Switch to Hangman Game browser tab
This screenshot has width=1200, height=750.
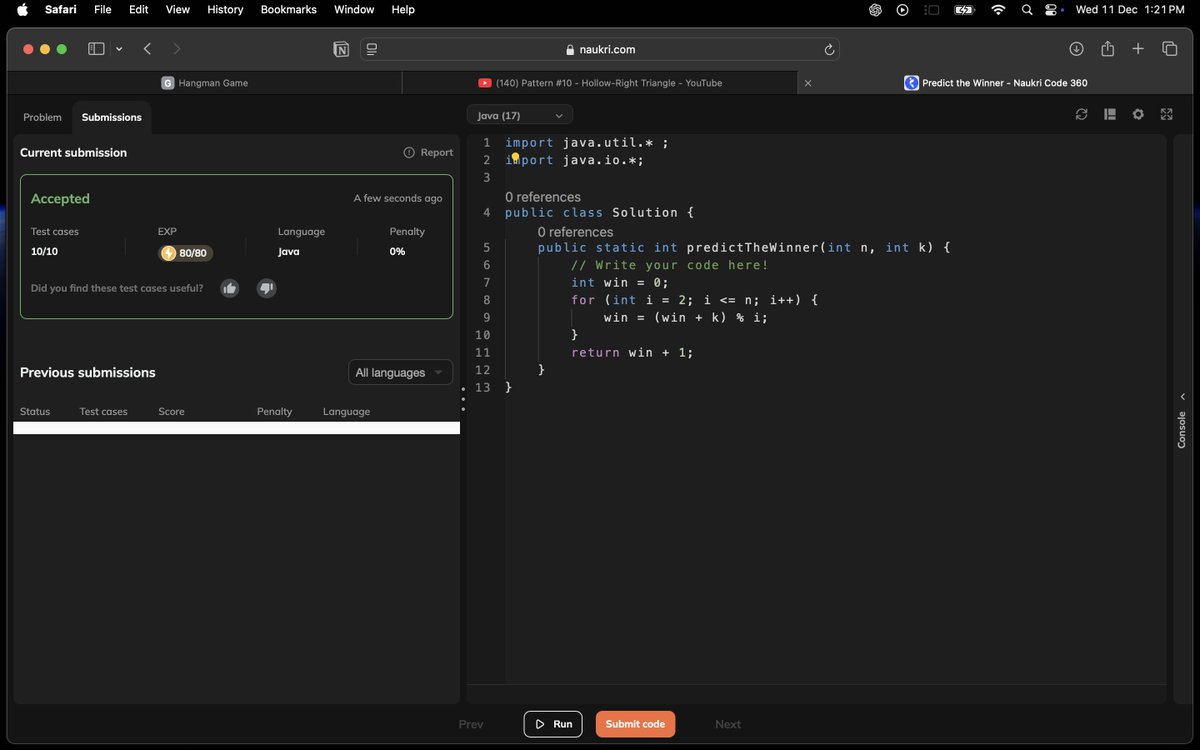[x=205, y=83]
